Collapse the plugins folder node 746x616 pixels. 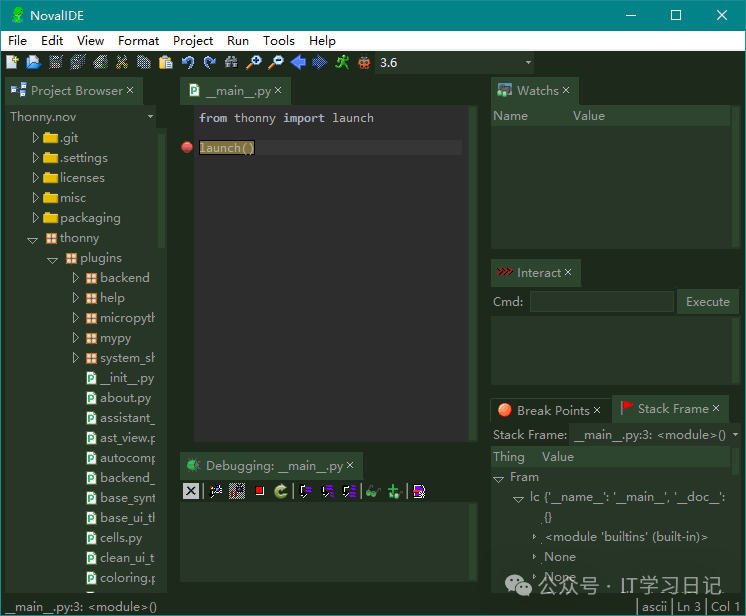[53, 259]
